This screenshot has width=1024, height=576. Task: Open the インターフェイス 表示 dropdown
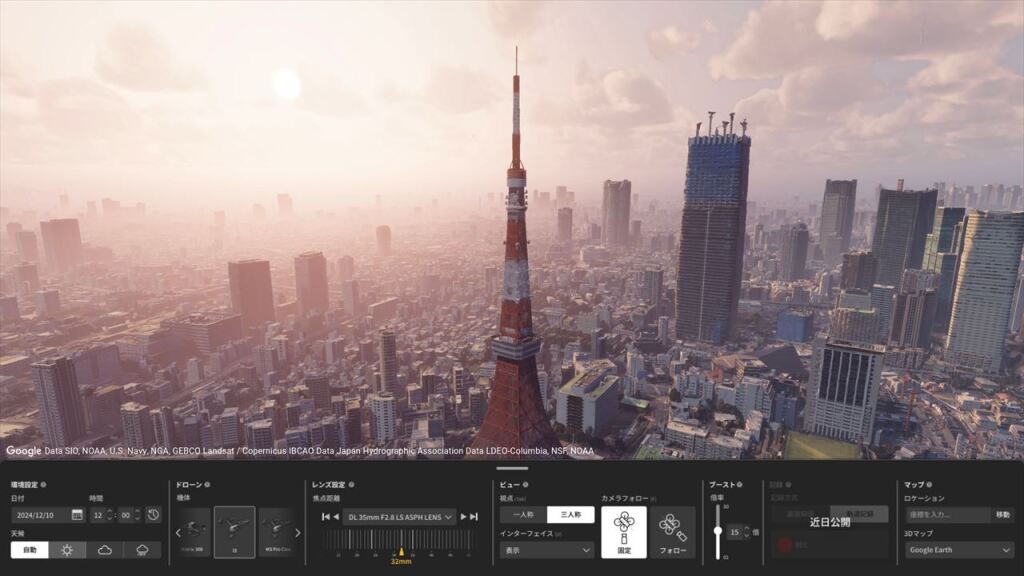click(x=544, y=548)
